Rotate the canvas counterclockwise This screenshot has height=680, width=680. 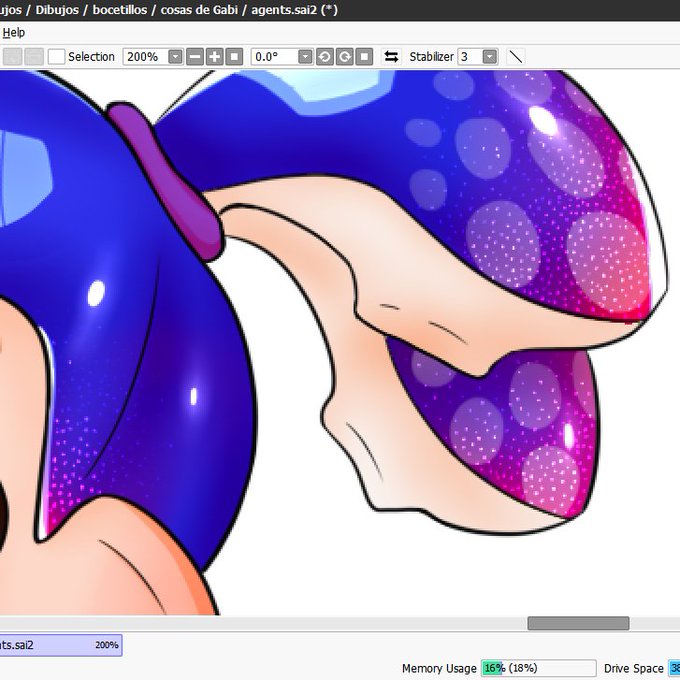click(325, 57)
